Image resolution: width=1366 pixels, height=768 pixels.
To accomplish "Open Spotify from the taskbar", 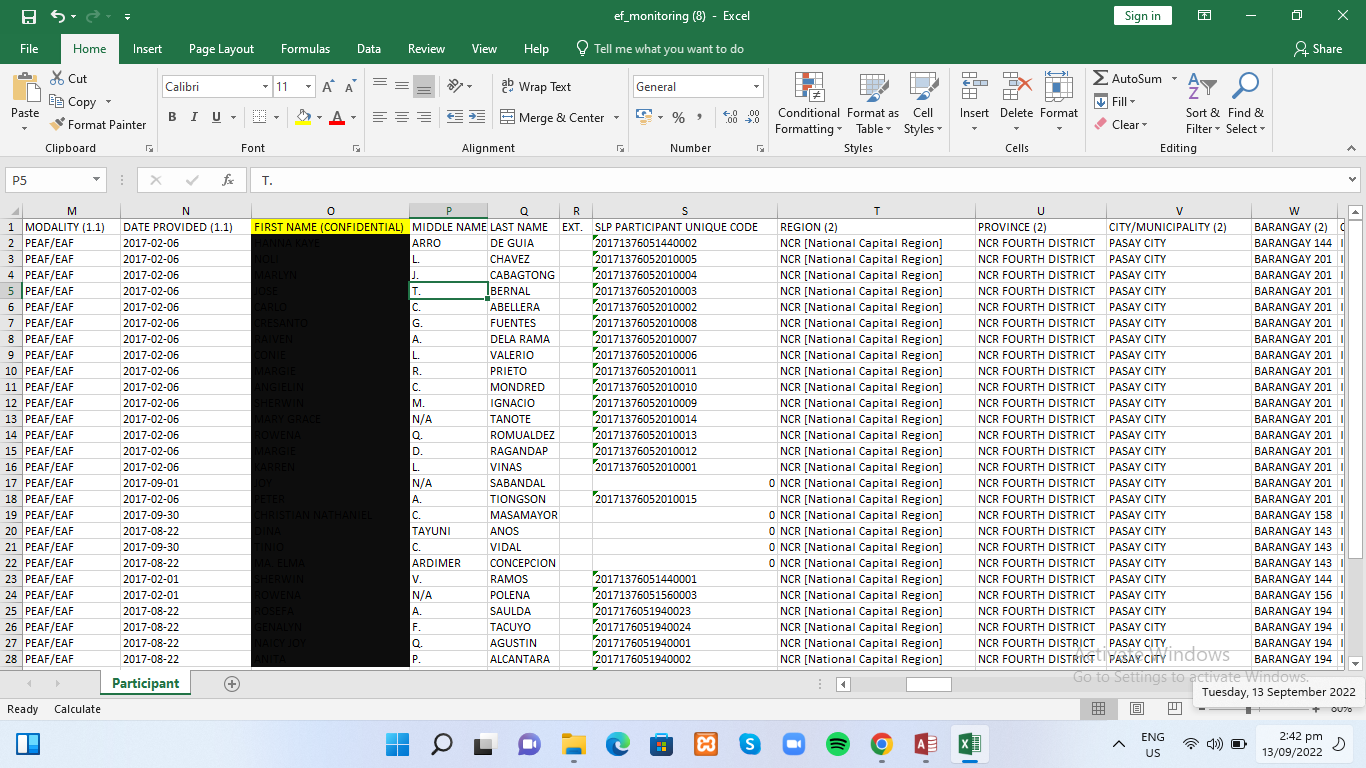I will click(838, 744).
